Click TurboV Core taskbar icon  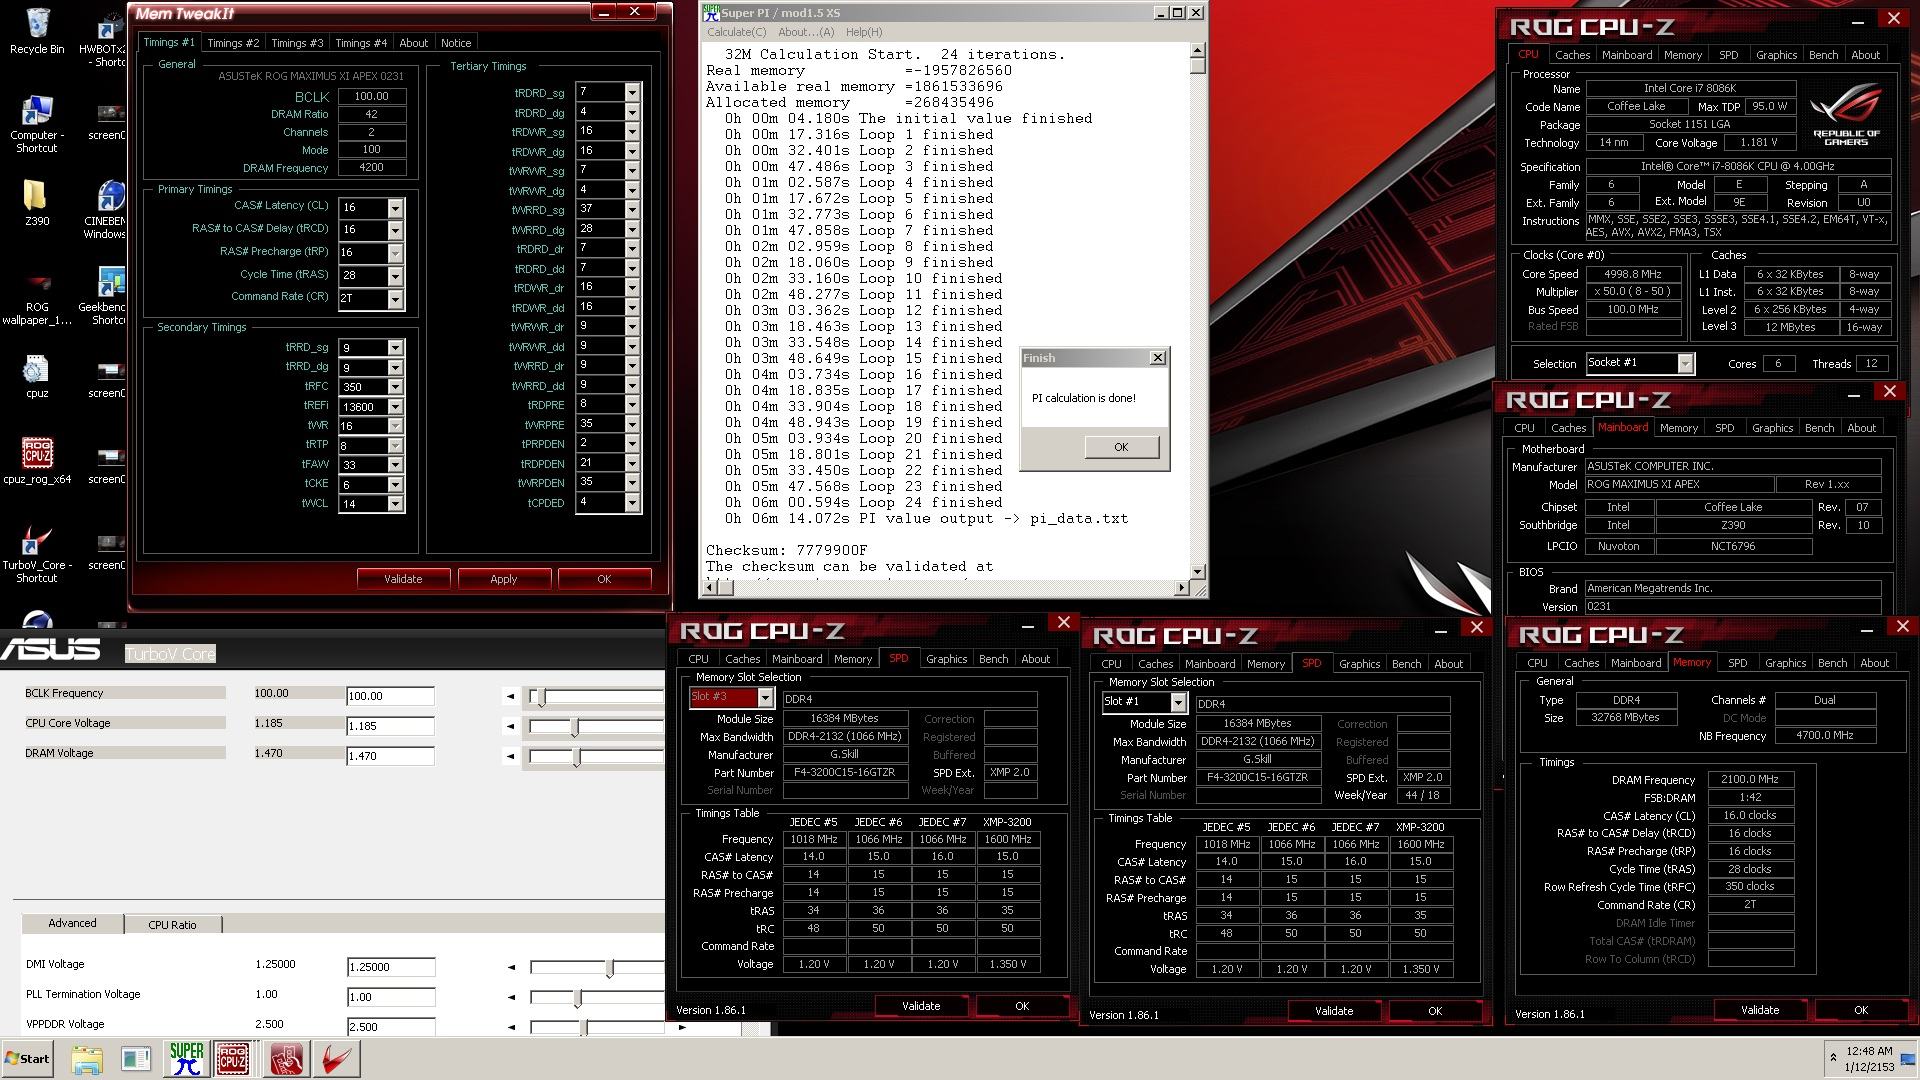point(336,1059)
